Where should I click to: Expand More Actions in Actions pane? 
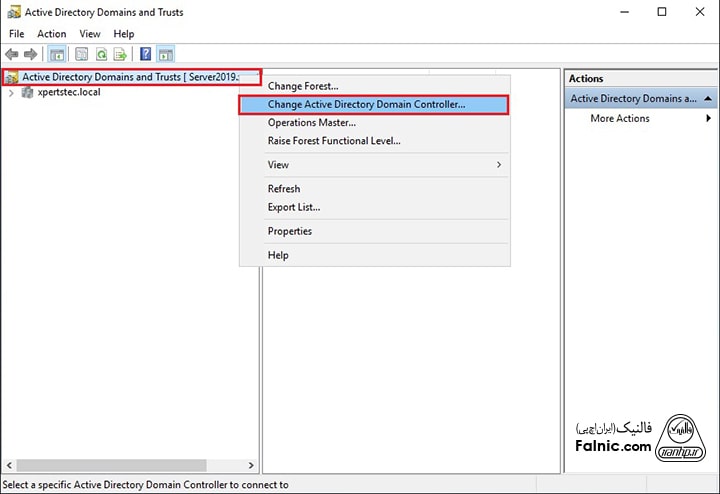[620, 119]
